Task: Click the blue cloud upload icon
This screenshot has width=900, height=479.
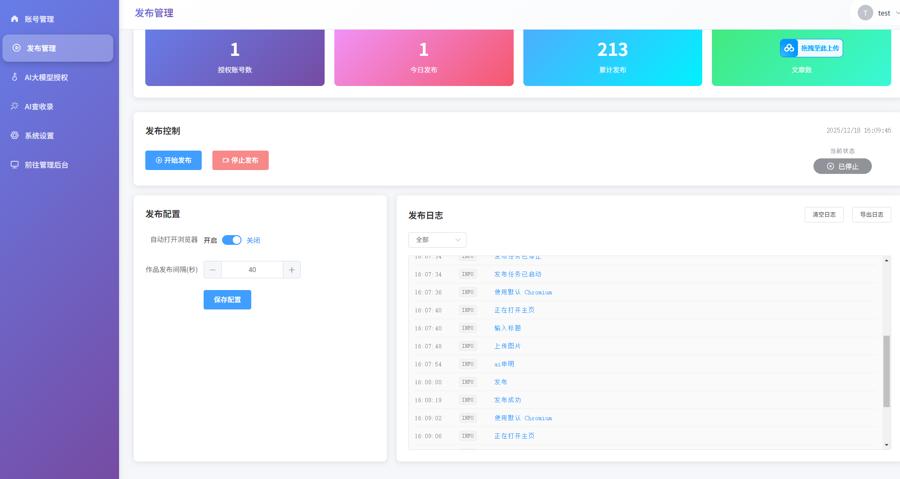Action: [x=789, y=48]
